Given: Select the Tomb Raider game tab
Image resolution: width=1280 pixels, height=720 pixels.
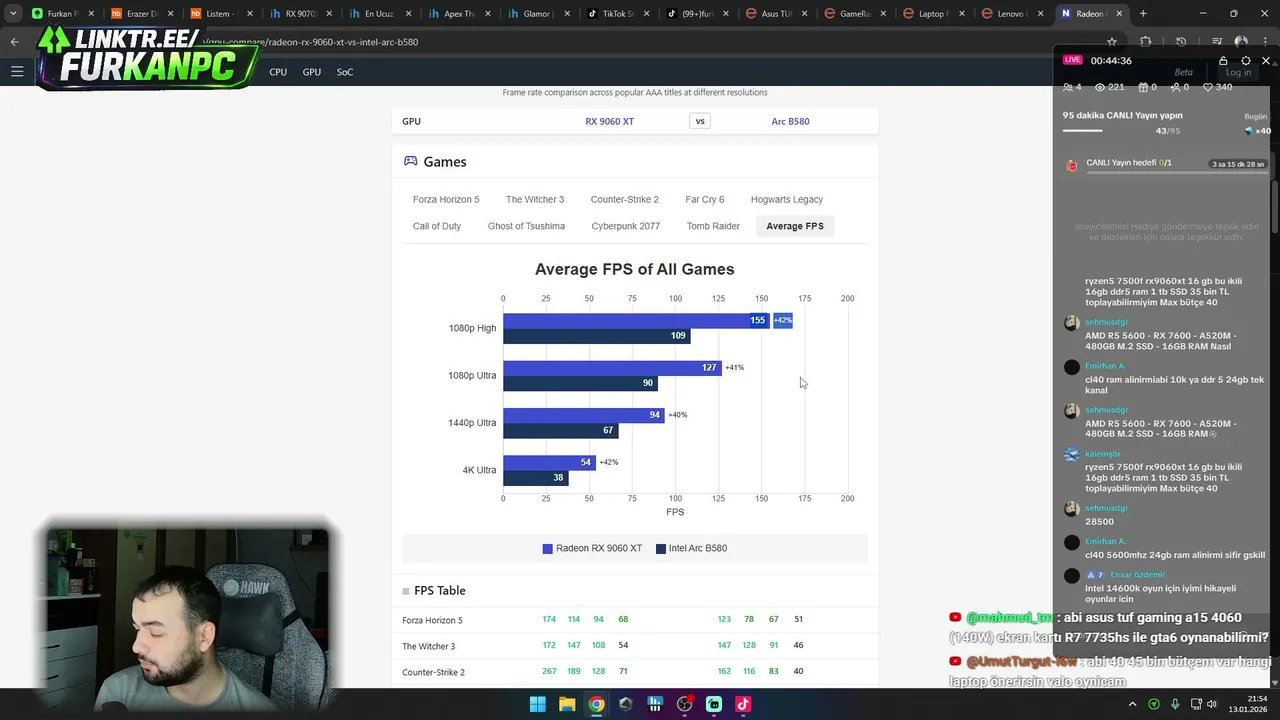Looking at the screenshot, I should 713,226.
